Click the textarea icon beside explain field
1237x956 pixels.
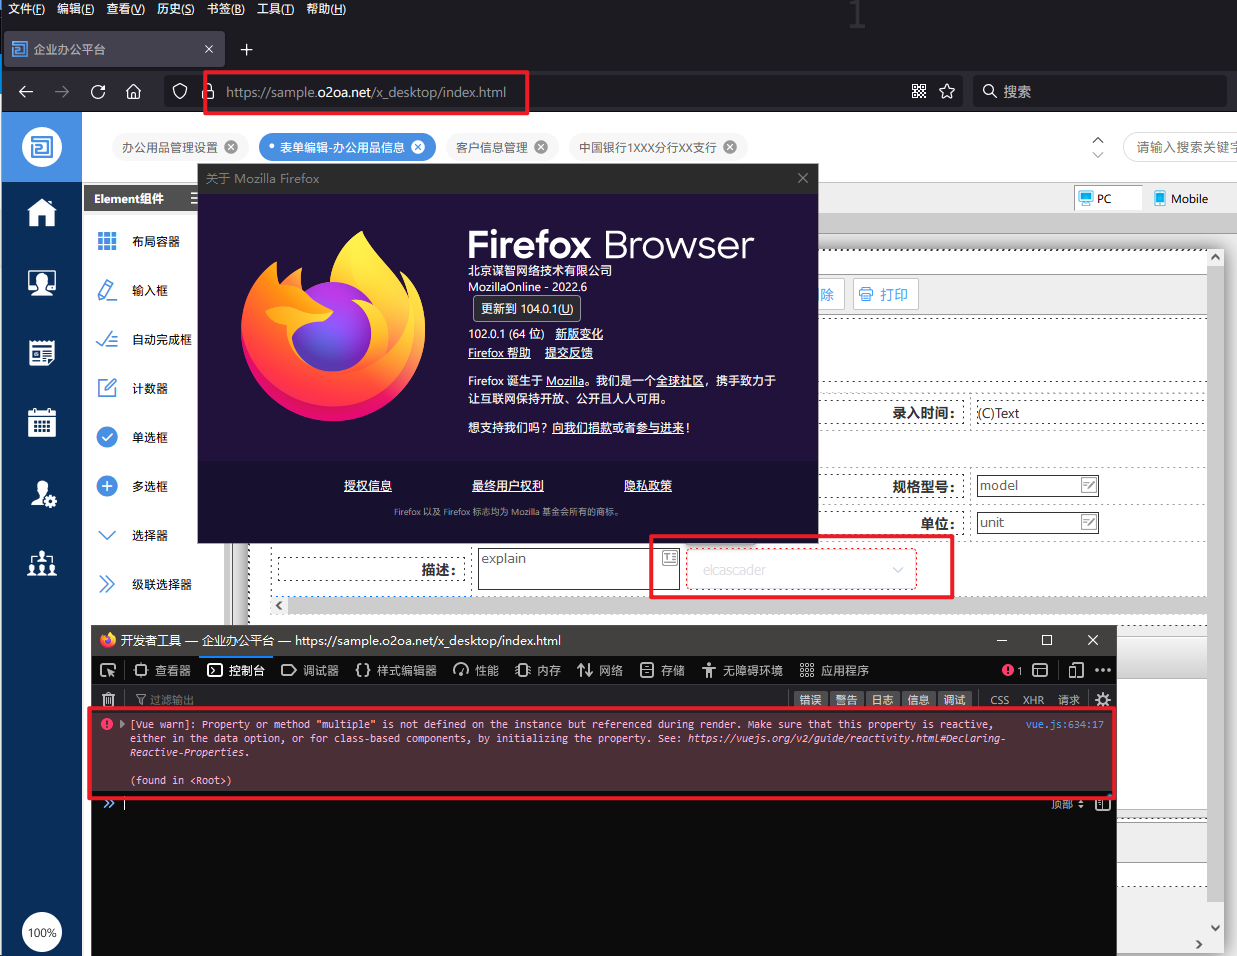coord(670,558)
